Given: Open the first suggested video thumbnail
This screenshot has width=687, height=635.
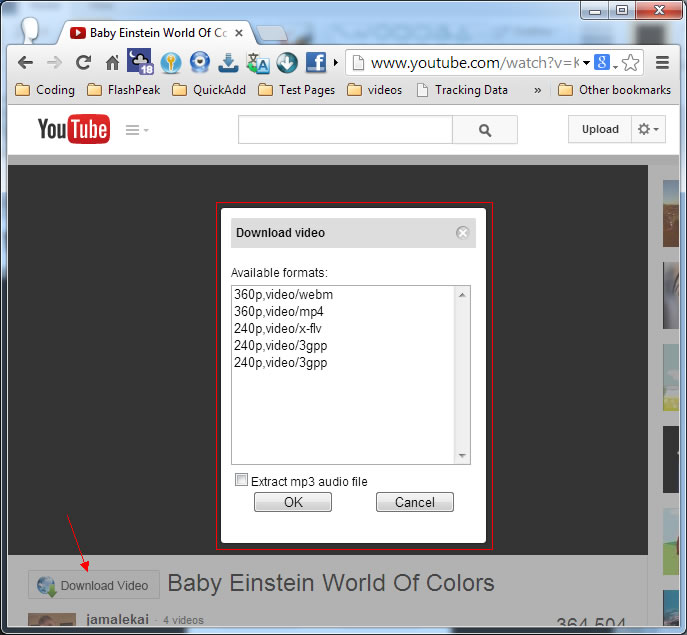Looking at the screenshot, I should point(671,213).
